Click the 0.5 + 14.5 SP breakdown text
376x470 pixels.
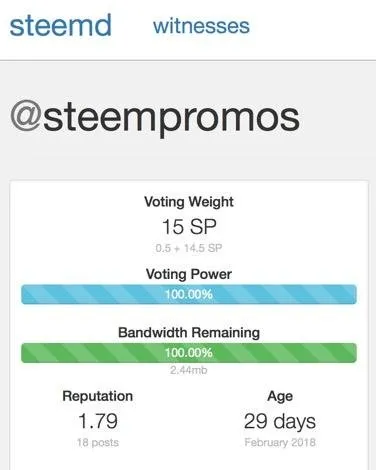tap(189, 248)
